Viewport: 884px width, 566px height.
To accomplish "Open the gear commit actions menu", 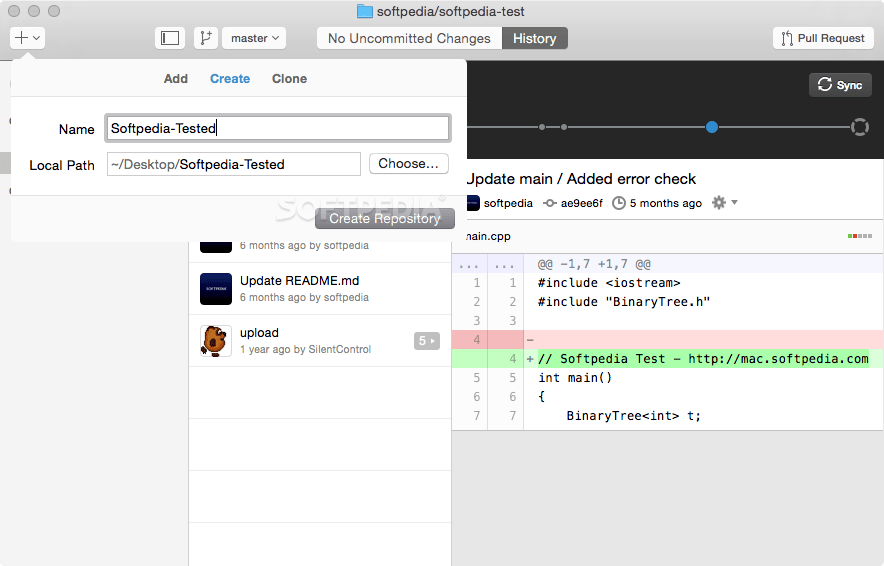I will (x=724, y=202).
